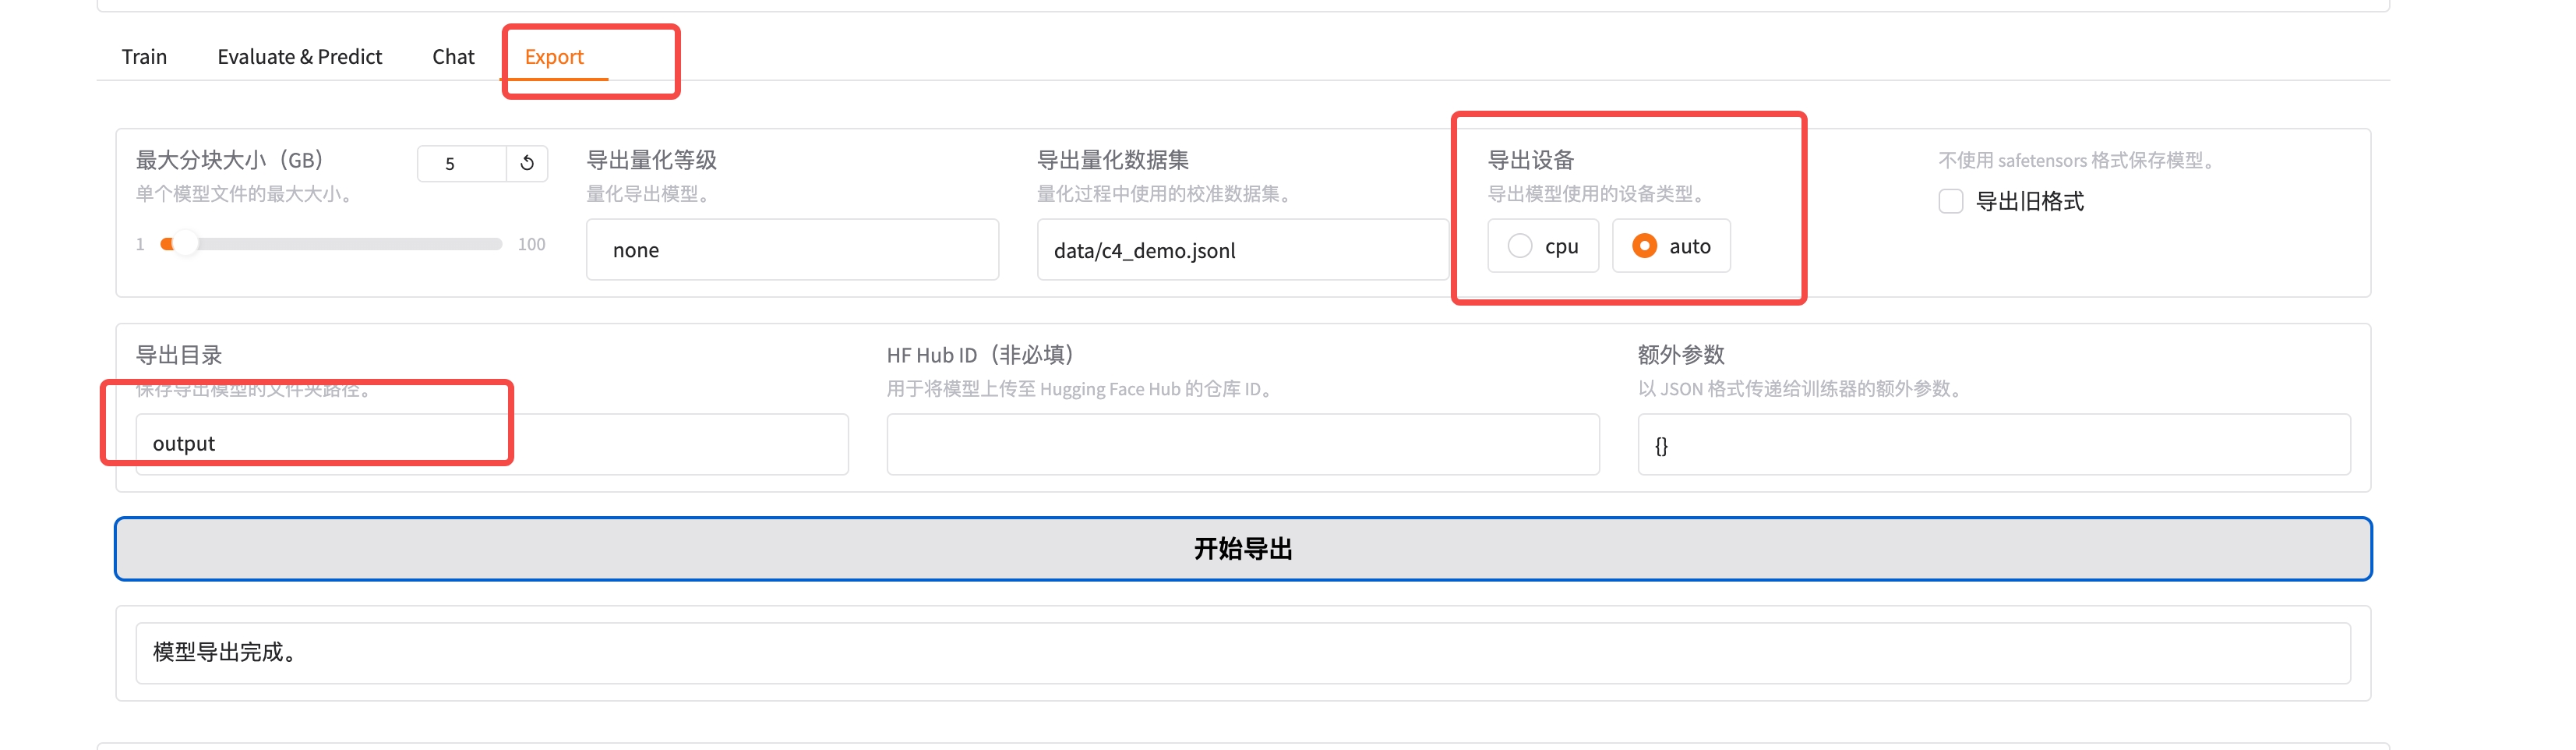
Task: Enable the 导出旧格式 checkbox
Action: [x=1951, y=202]
